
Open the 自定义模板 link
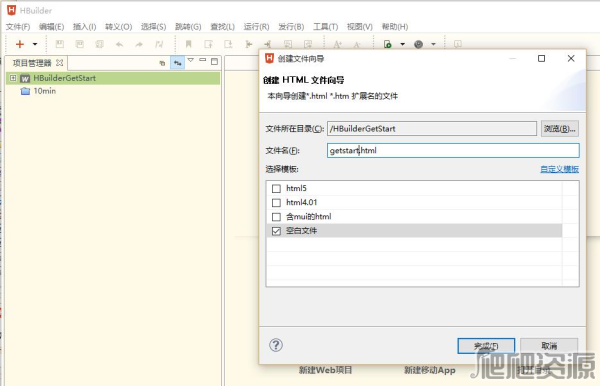[x=559, y=169]
